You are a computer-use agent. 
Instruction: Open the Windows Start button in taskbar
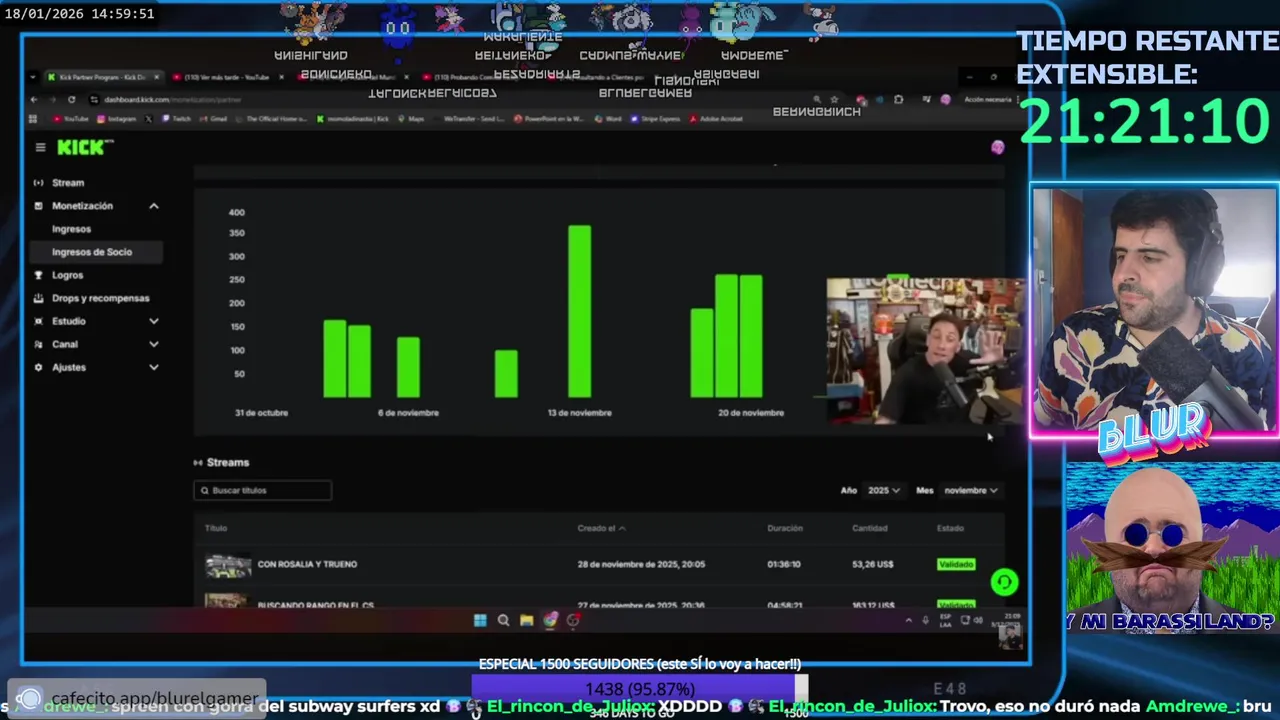click(x=480, y=620)
